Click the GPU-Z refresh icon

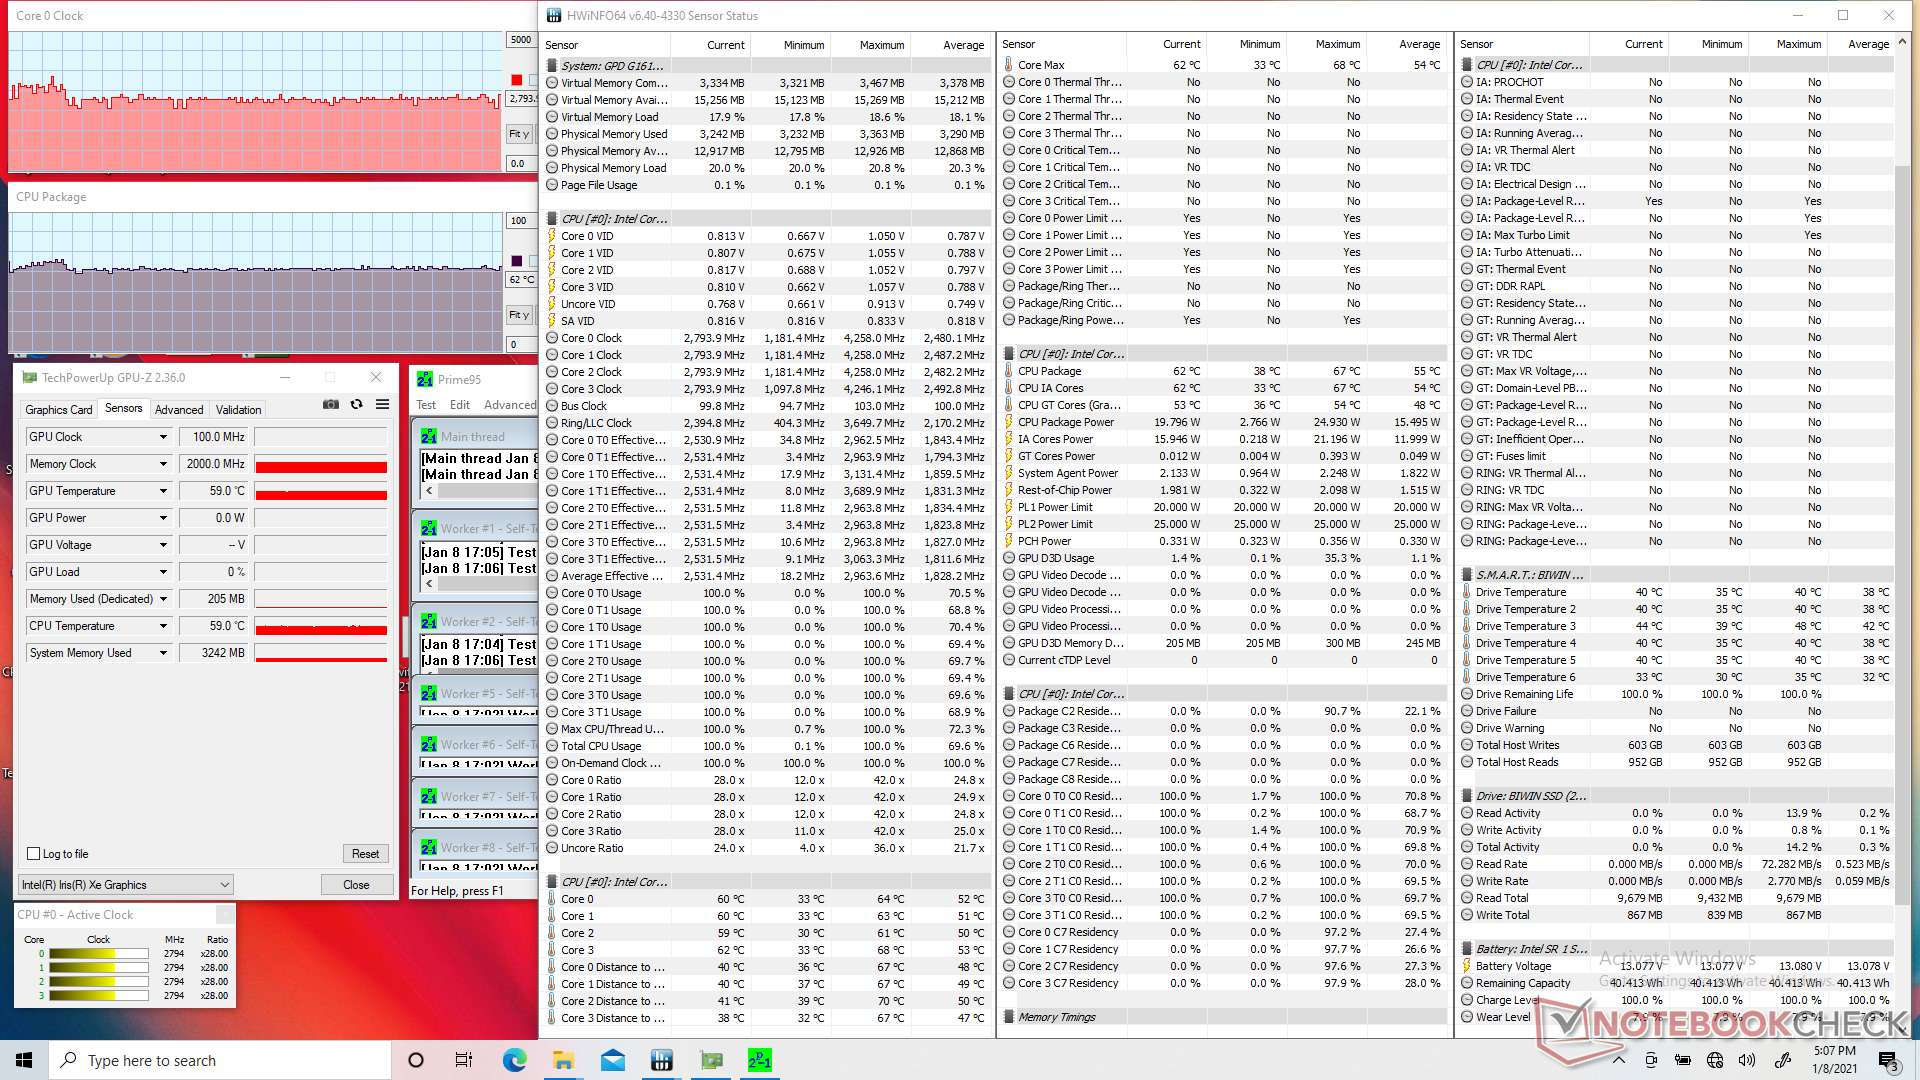pos(356,405)
